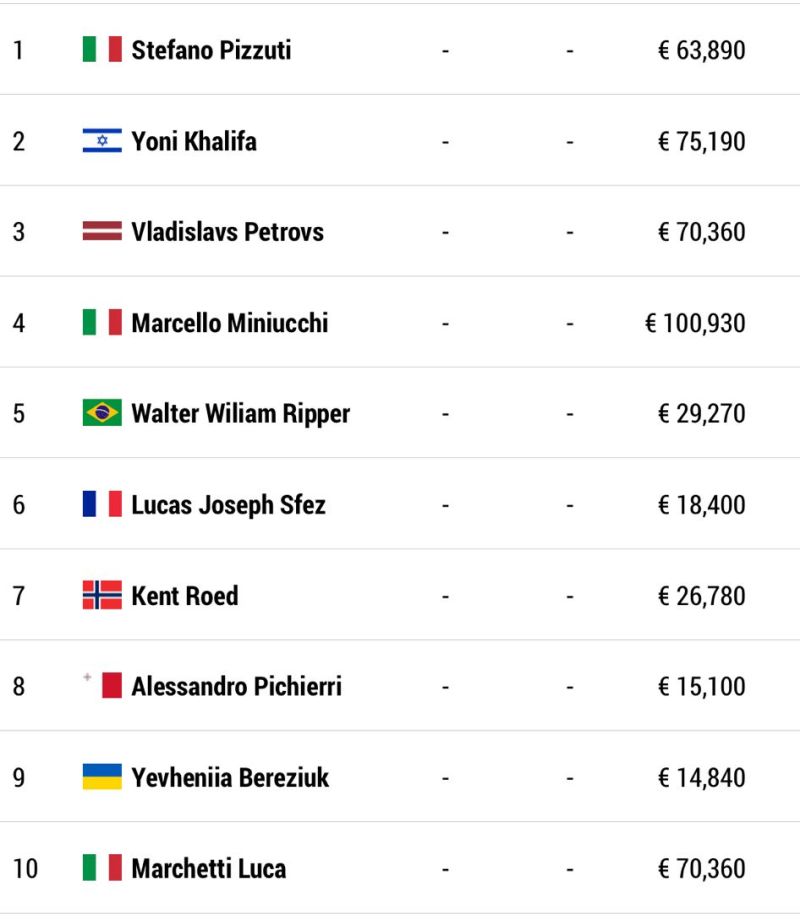Click the € 75,190 prize amount
800x923 pixels.
click(702, 141)
